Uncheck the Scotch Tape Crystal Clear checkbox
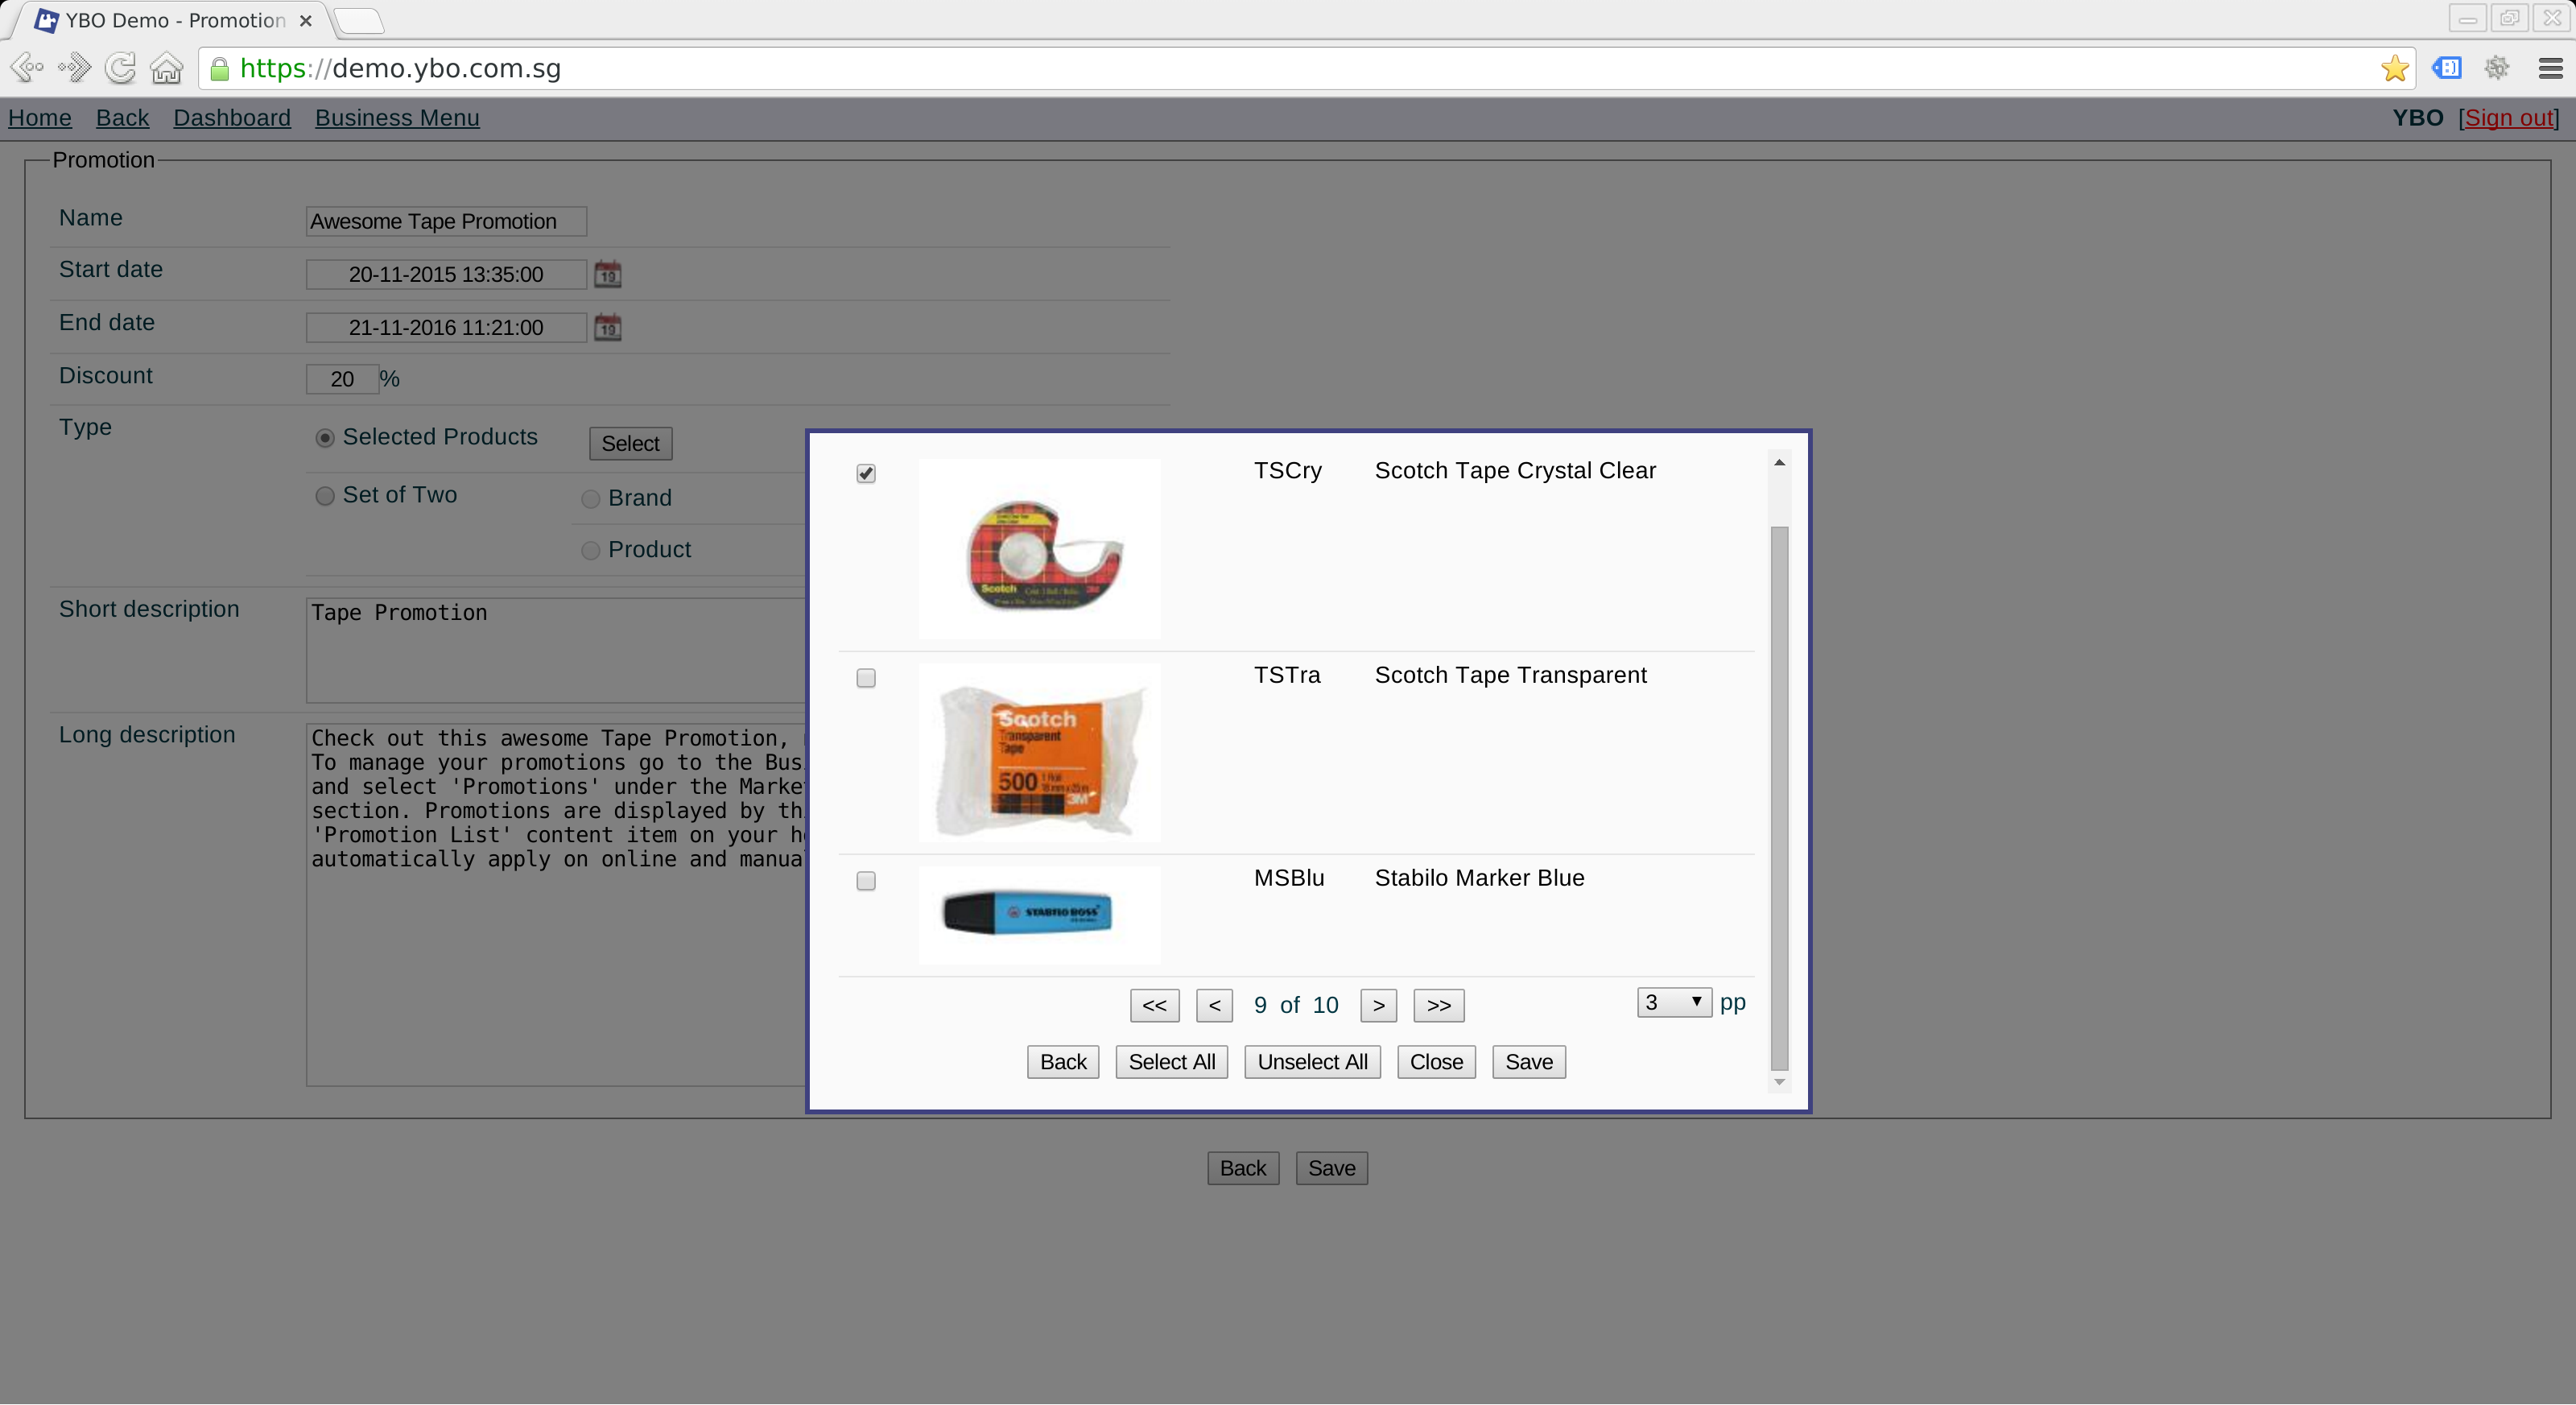The width and height of the screenshot is (2576, 1405). click(866, 473)
